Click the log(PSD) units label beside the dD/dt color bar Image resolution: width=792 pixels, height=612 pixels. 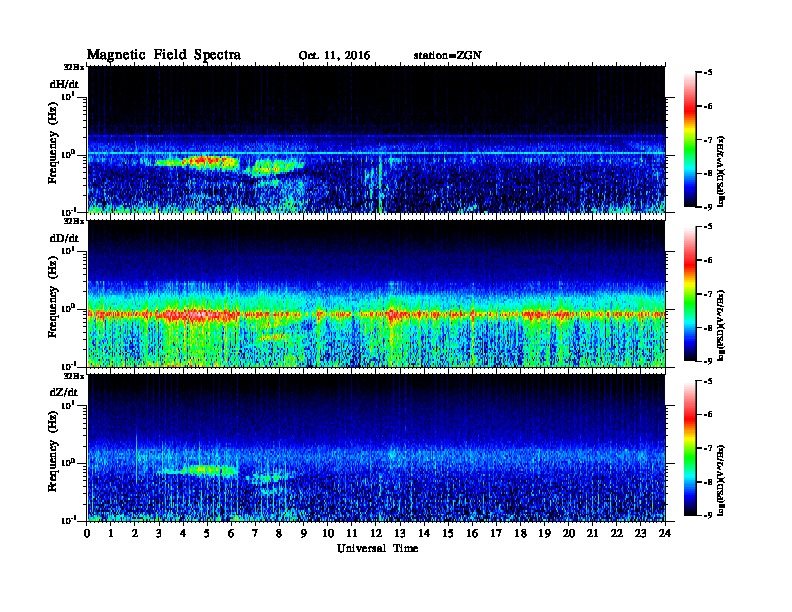pos(721,325)
